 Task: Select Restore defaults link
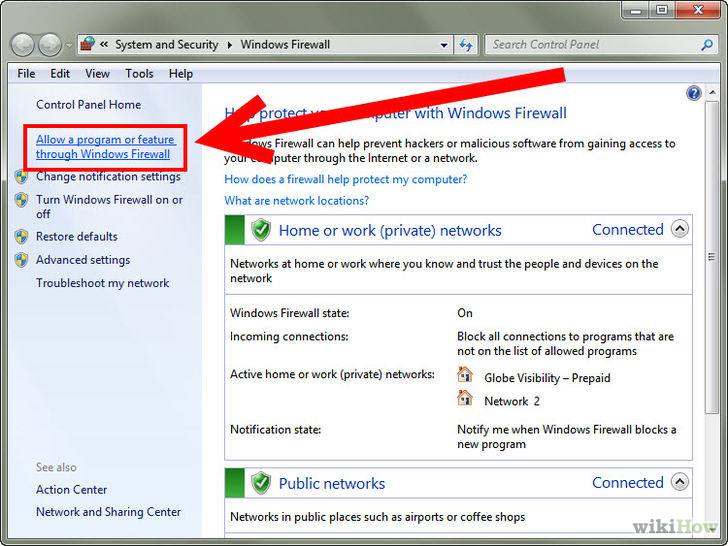pyautogui.click(x=77, y=236)
